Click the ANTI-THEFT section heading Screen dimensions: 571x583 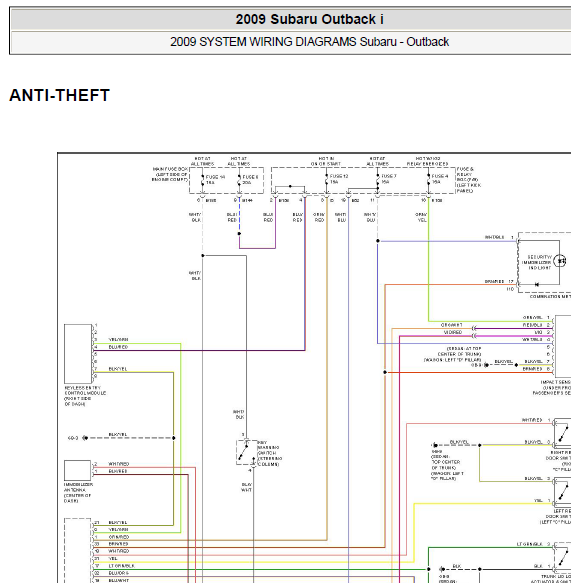59,95
